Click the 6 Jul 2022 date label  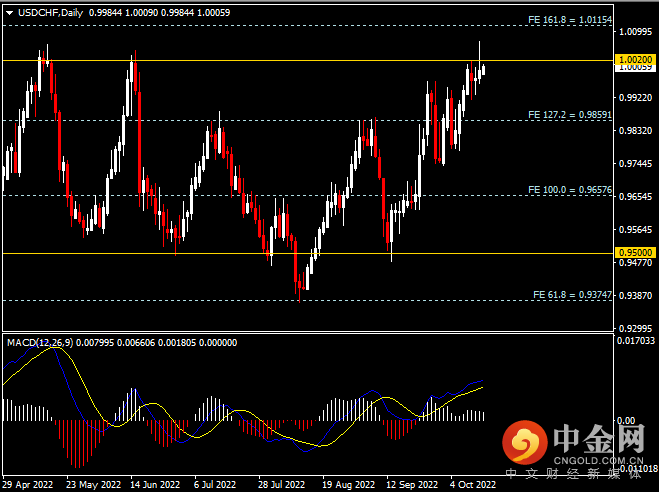click(x=215, y=485)
